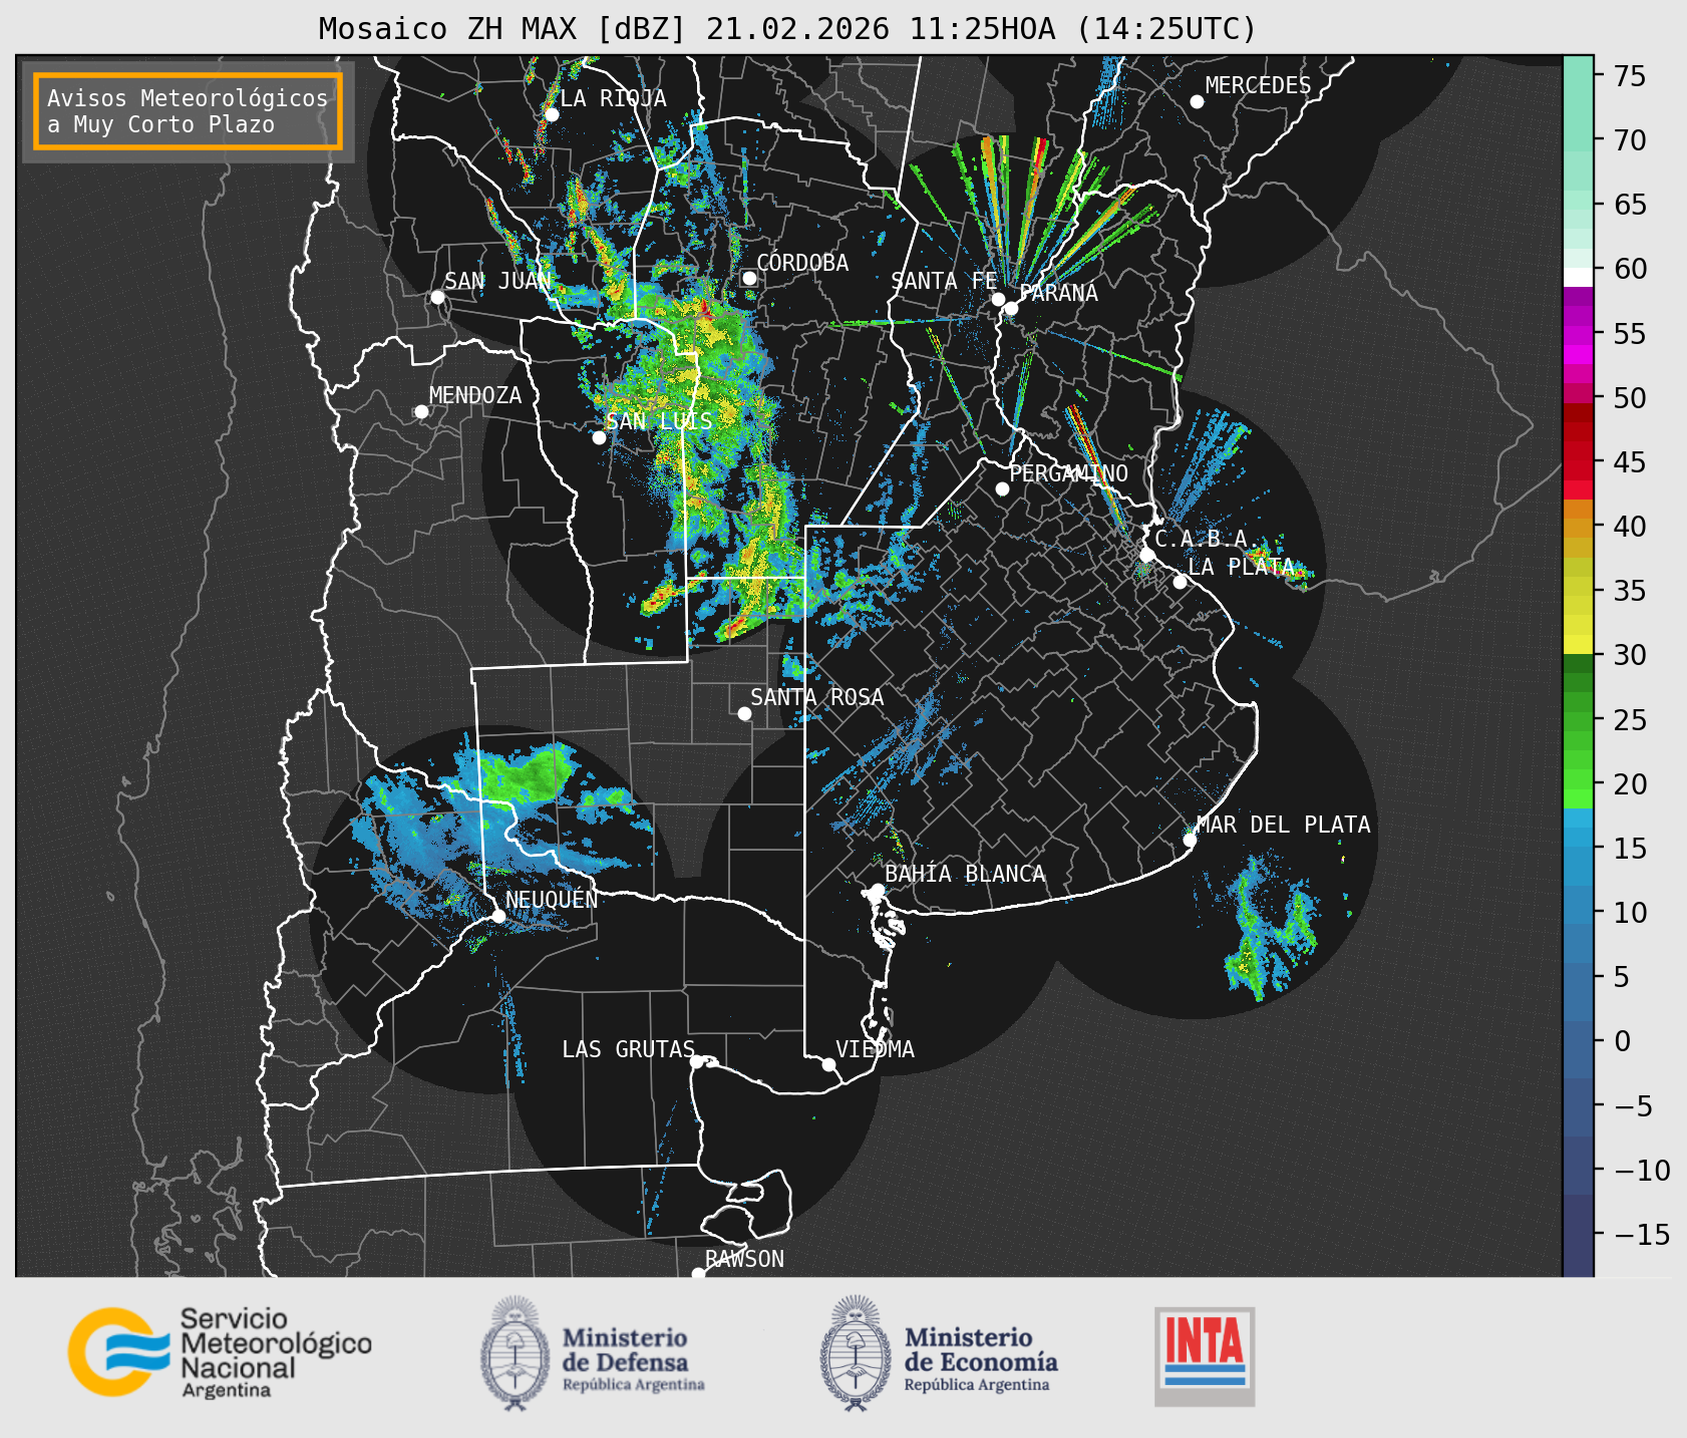
Task: Click the Mercedes city marker dot
Action: tap(1197, 101)
